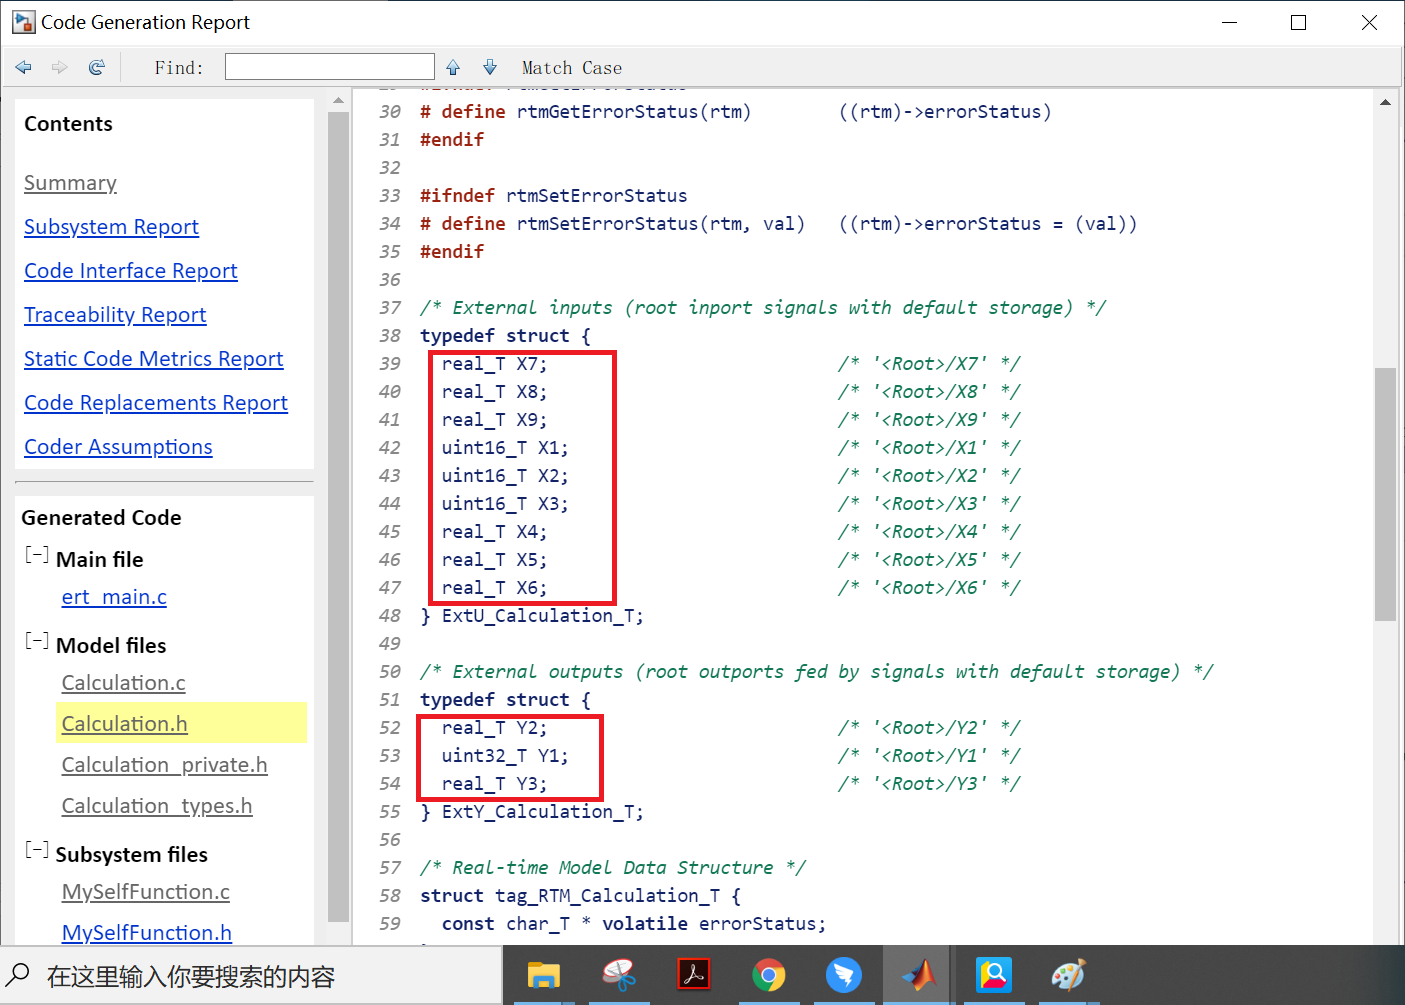Click the '<Root>/Y2' comment

(929, 728)
